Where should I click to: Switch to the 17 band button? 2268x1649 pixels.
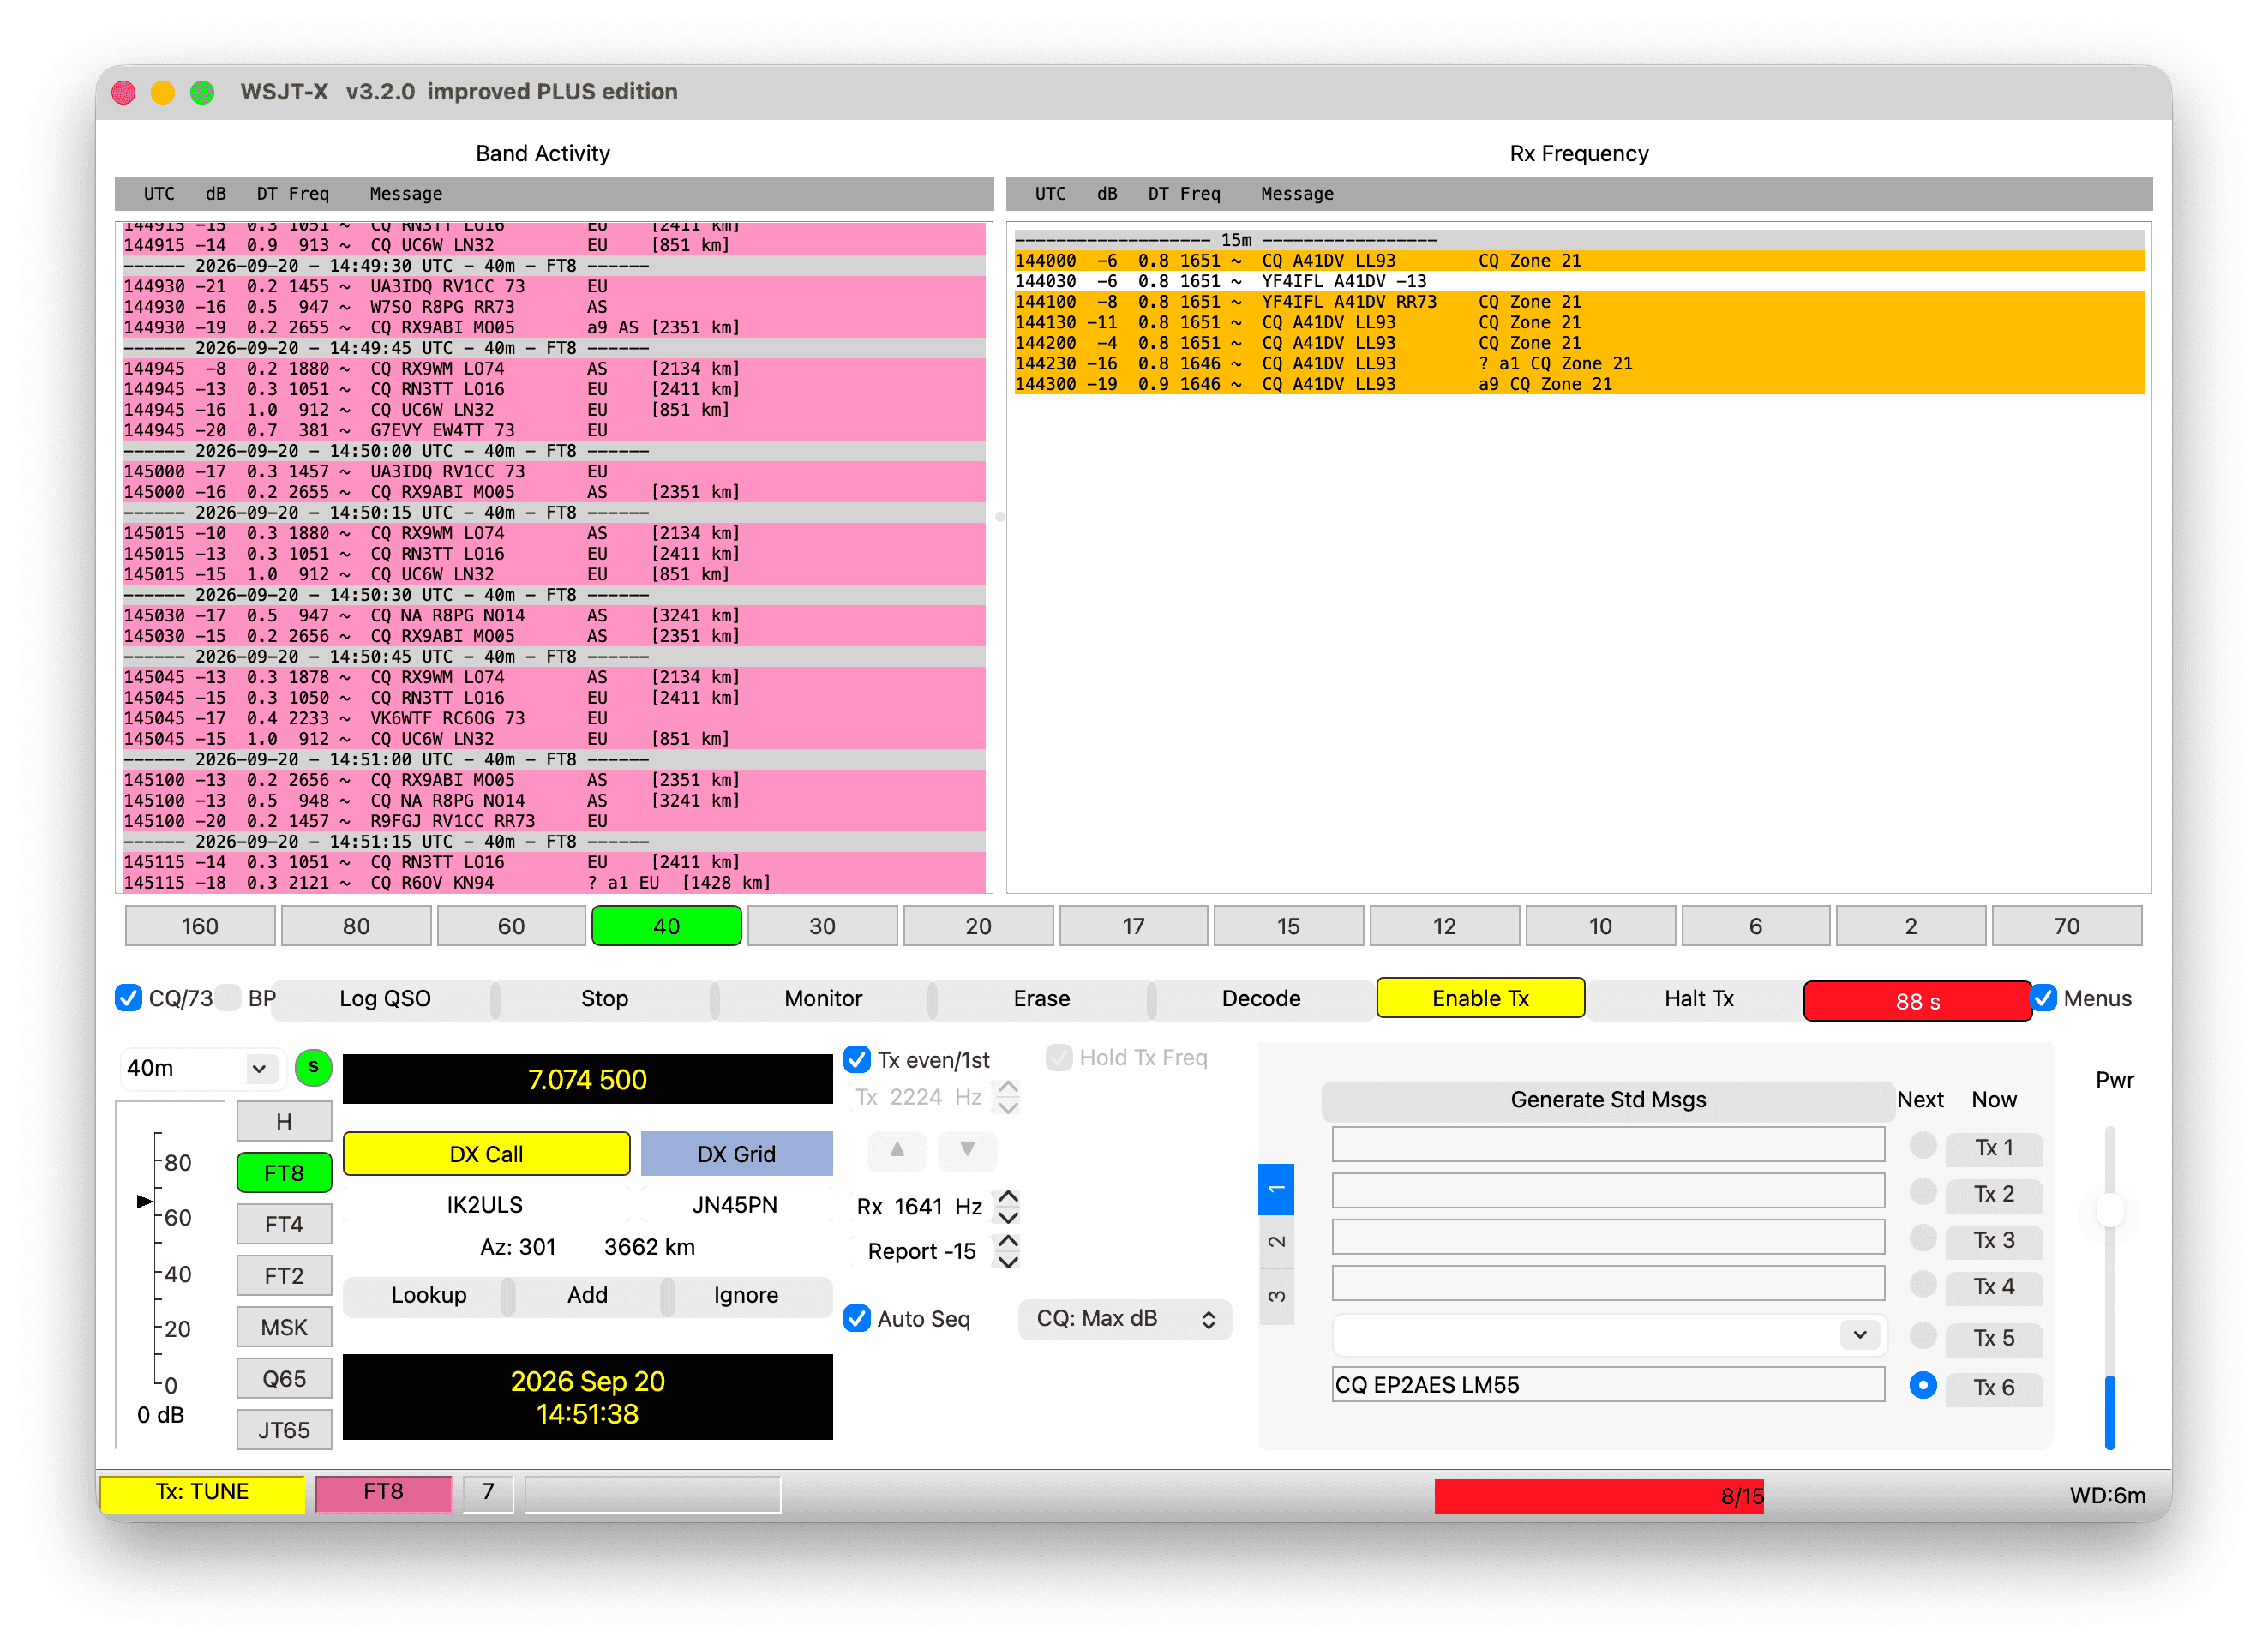pyautogui.click(x=1133, y=926)
